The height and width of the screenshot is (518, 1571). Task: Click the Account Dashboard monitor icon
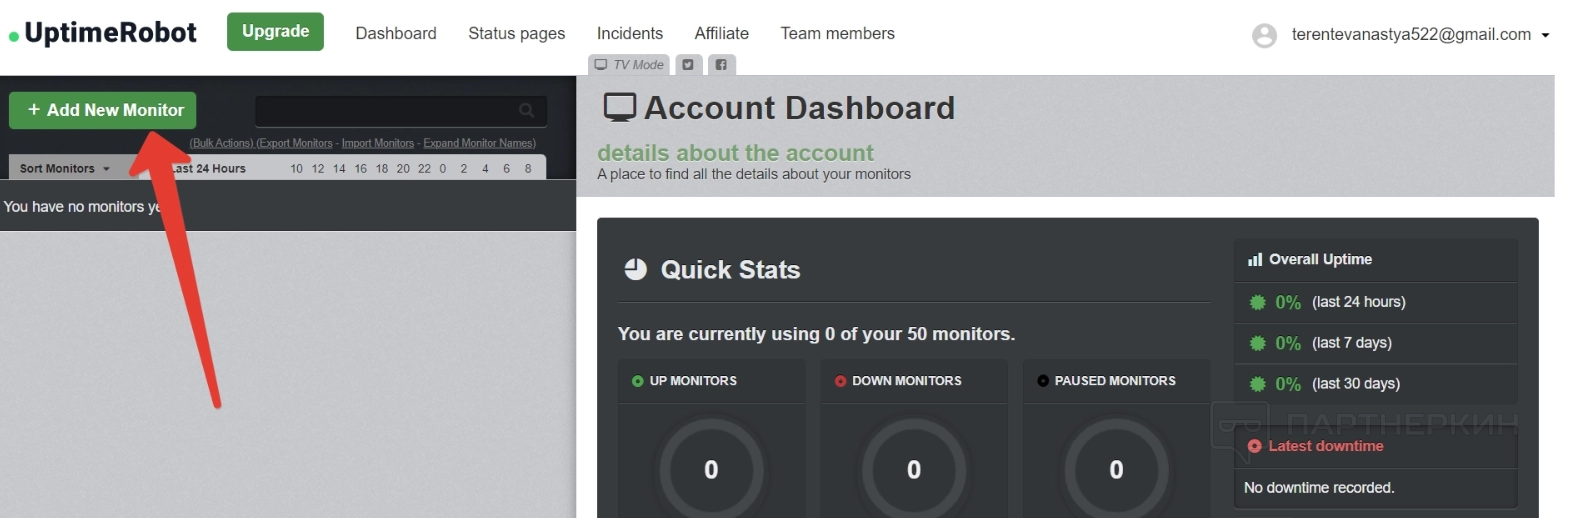(x=620, y=107)
